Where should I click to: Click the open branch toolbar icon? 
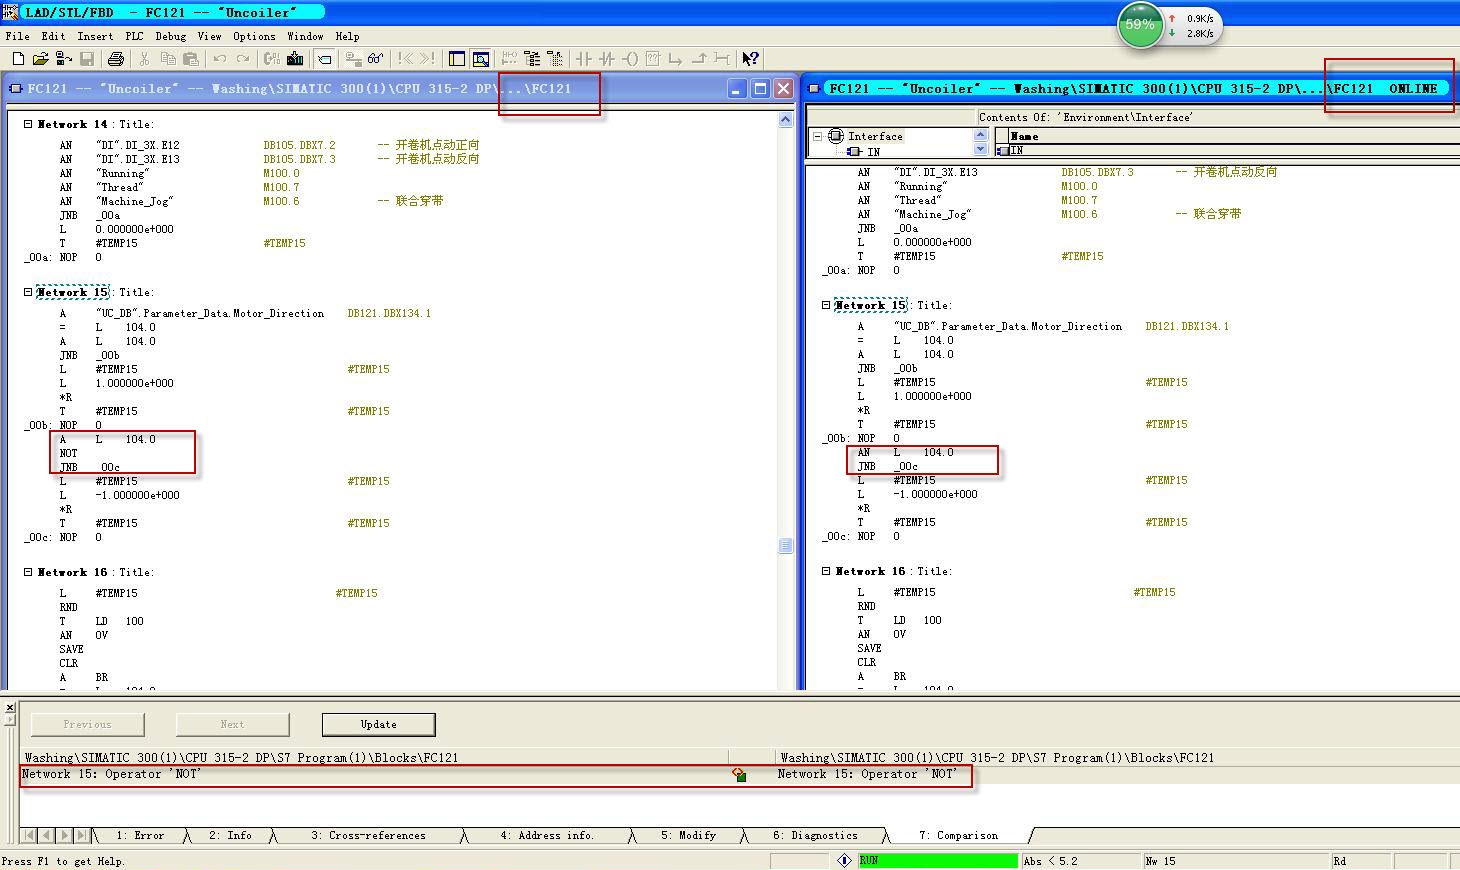pyautogui.click(x=676, y=59)
